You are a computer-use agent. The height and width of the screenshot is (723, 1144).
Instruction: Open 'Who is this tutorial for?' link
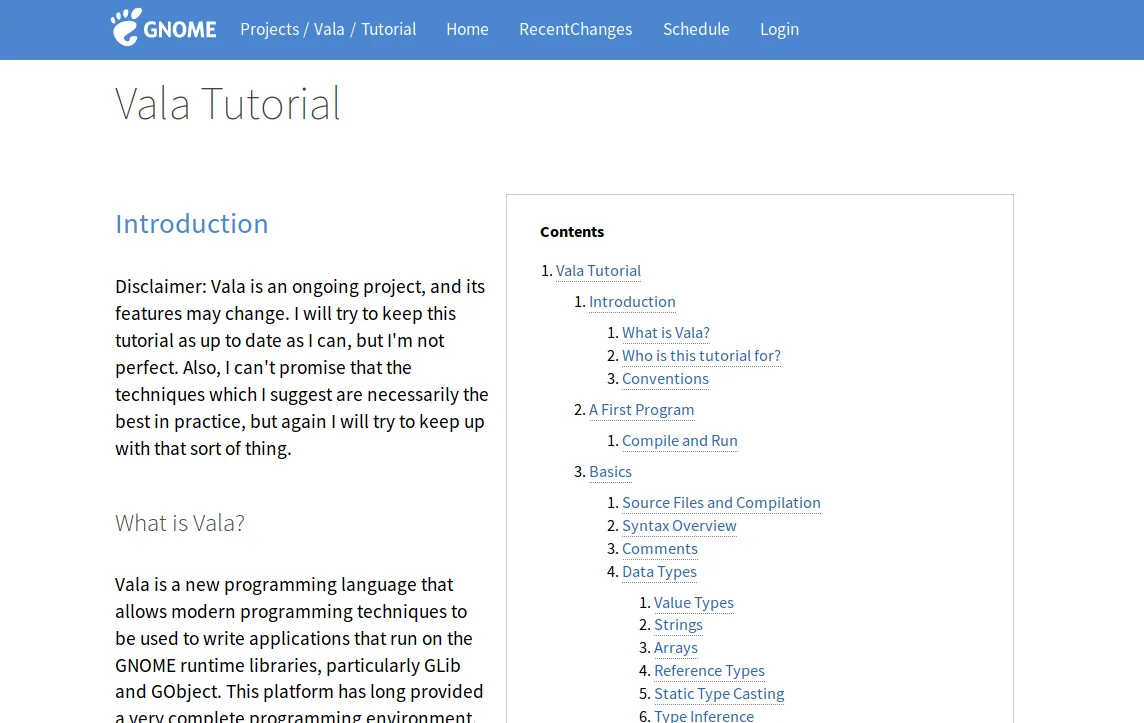[x=701, y=355]
